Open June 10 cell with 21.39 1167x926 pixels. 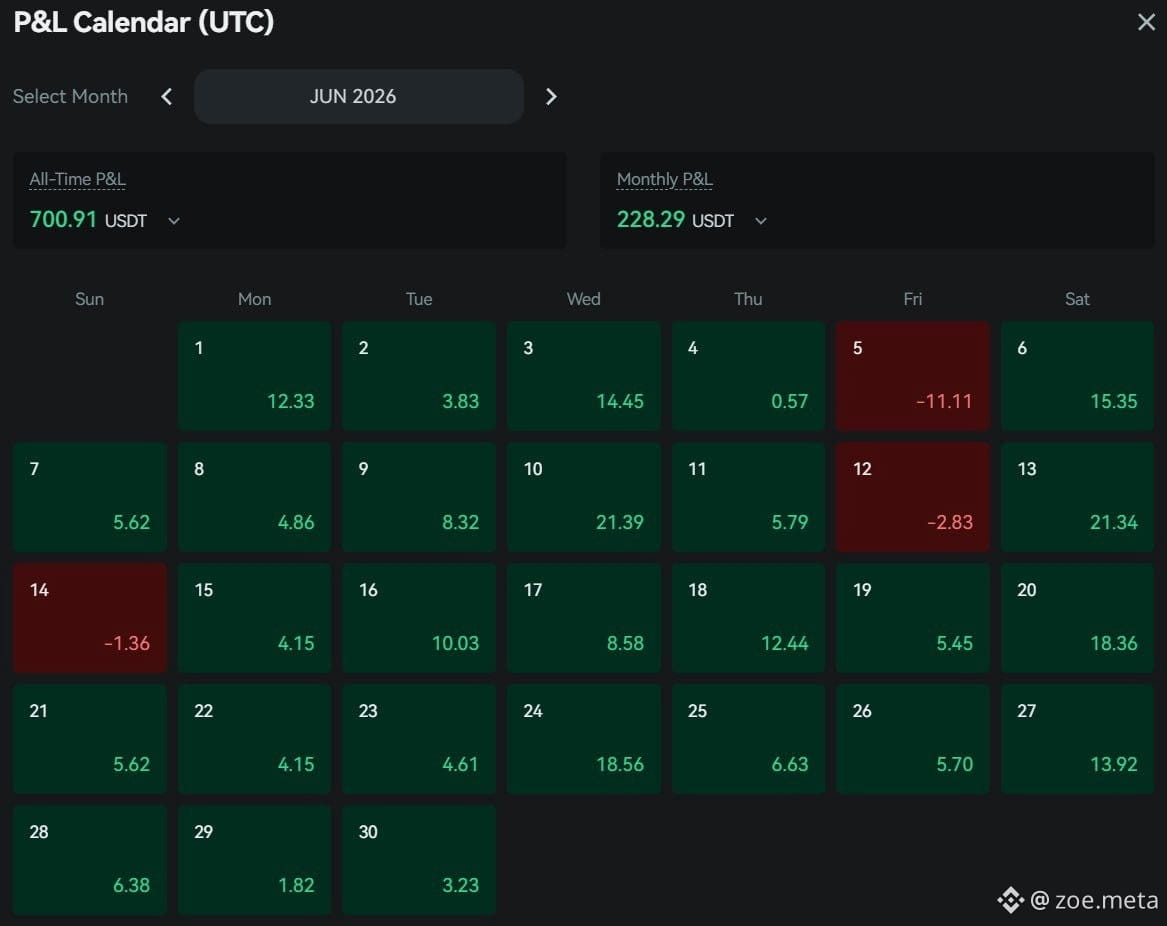[584, 497]
